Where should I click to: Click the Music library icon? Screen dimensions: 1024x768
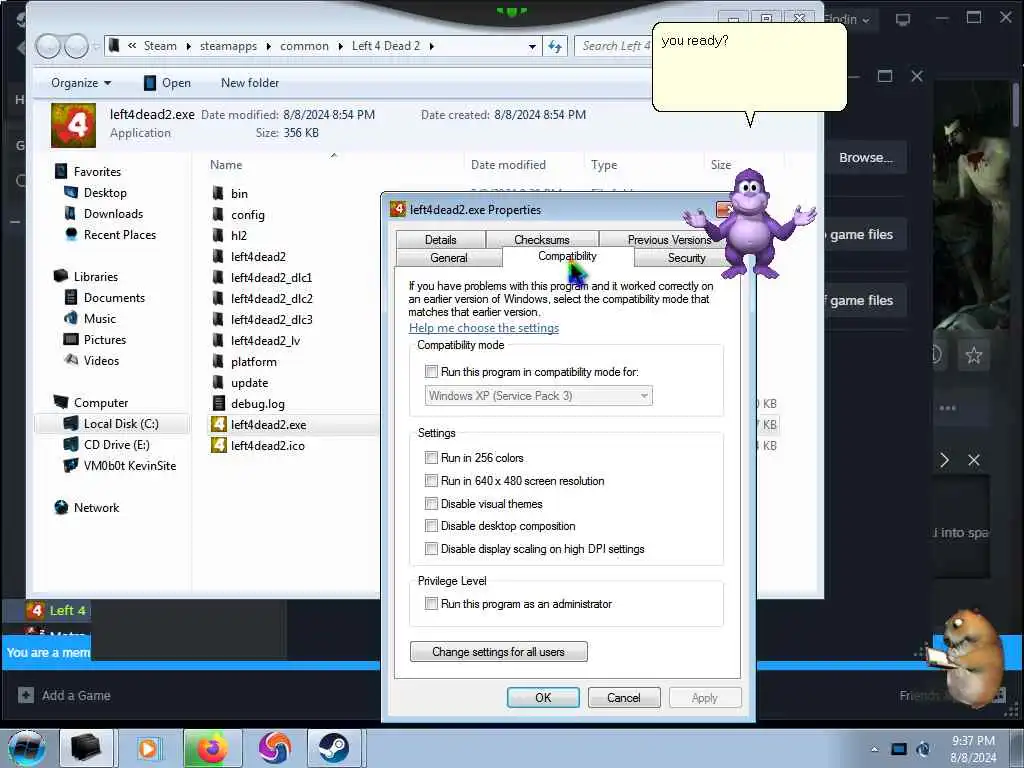71,318
